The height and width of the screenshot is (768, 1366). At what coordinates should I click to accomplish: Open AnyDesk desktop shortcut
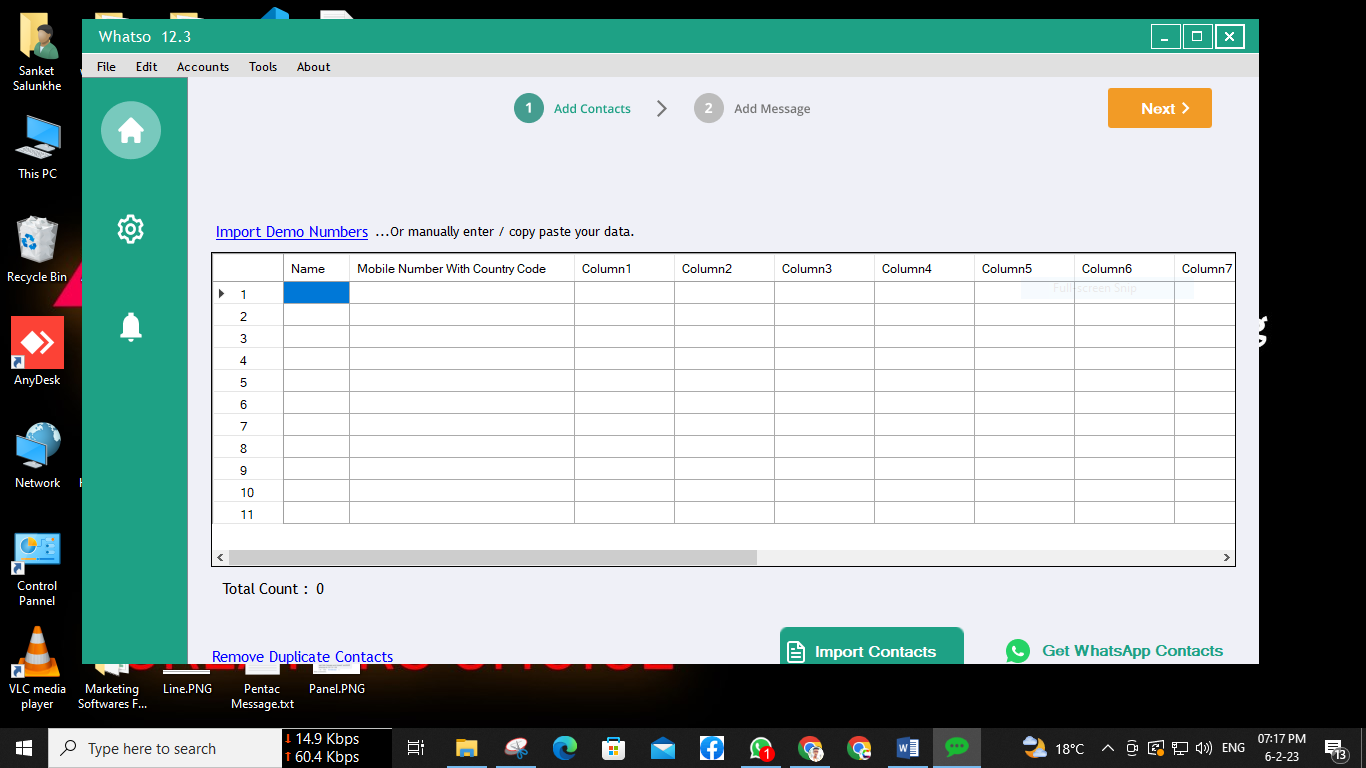coord(37,343)
